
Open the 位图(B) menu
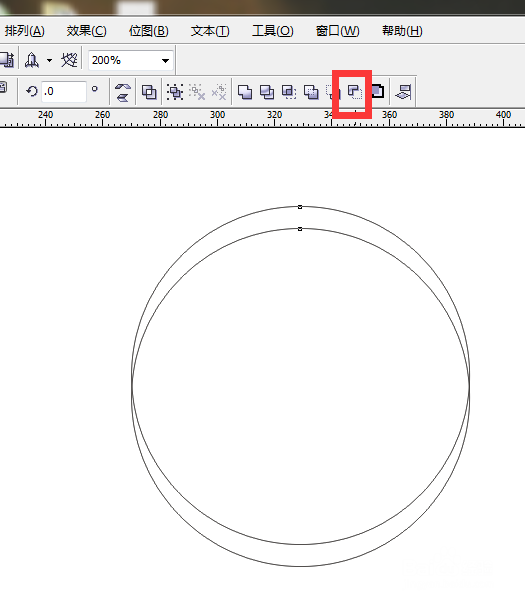tap(148, 31)
